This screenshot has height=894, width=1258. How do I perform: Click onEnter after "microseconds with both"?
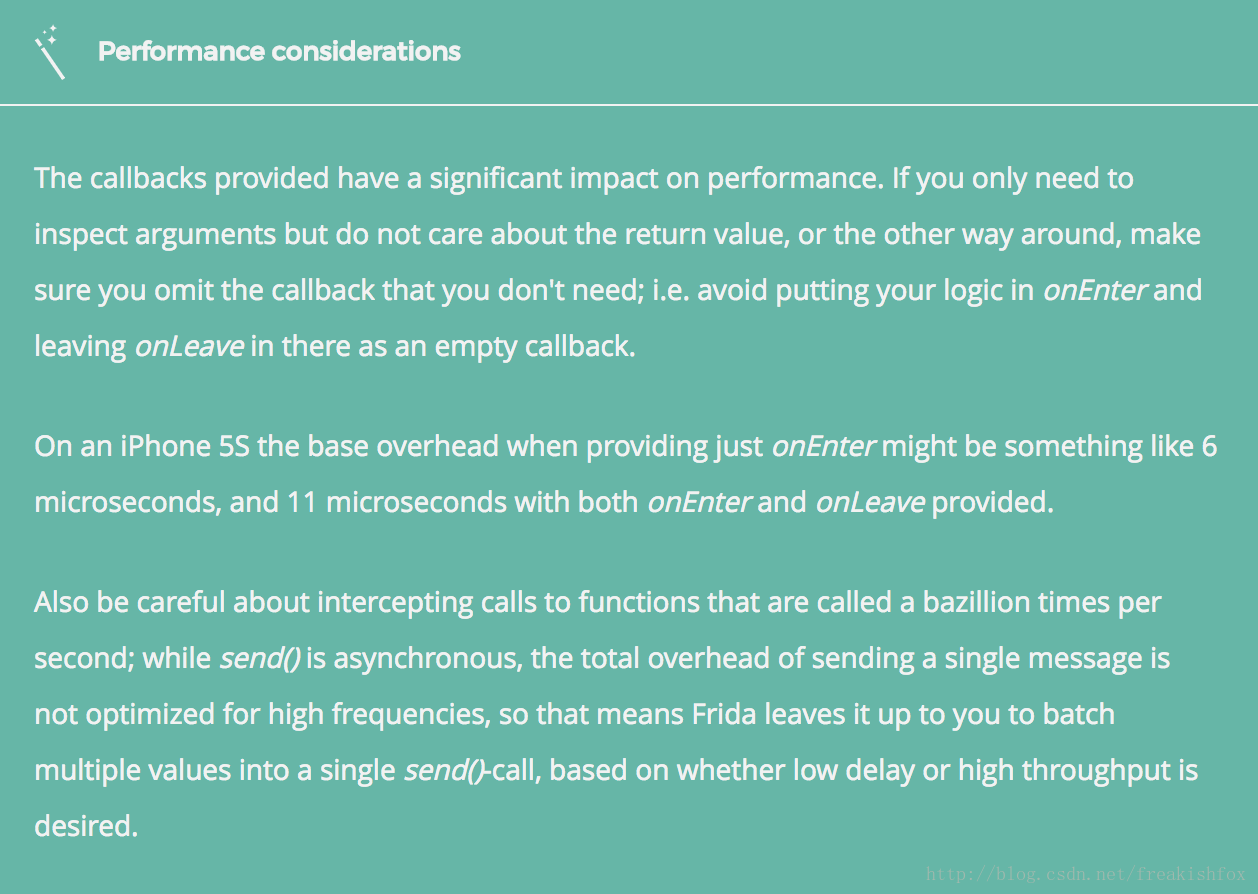pyautogui.click(x=699, y=502)
